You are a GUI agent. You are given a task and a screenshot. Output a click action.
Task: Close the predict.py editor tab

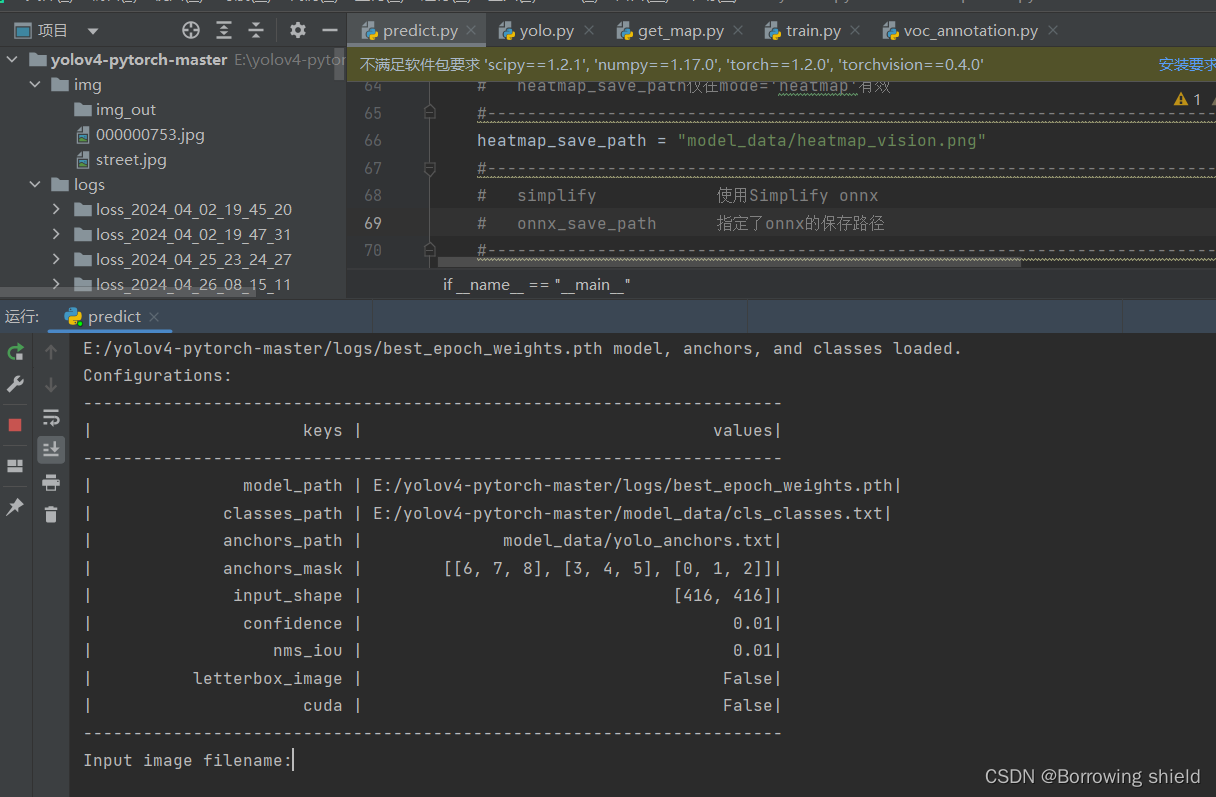click(x=472, y=31)
